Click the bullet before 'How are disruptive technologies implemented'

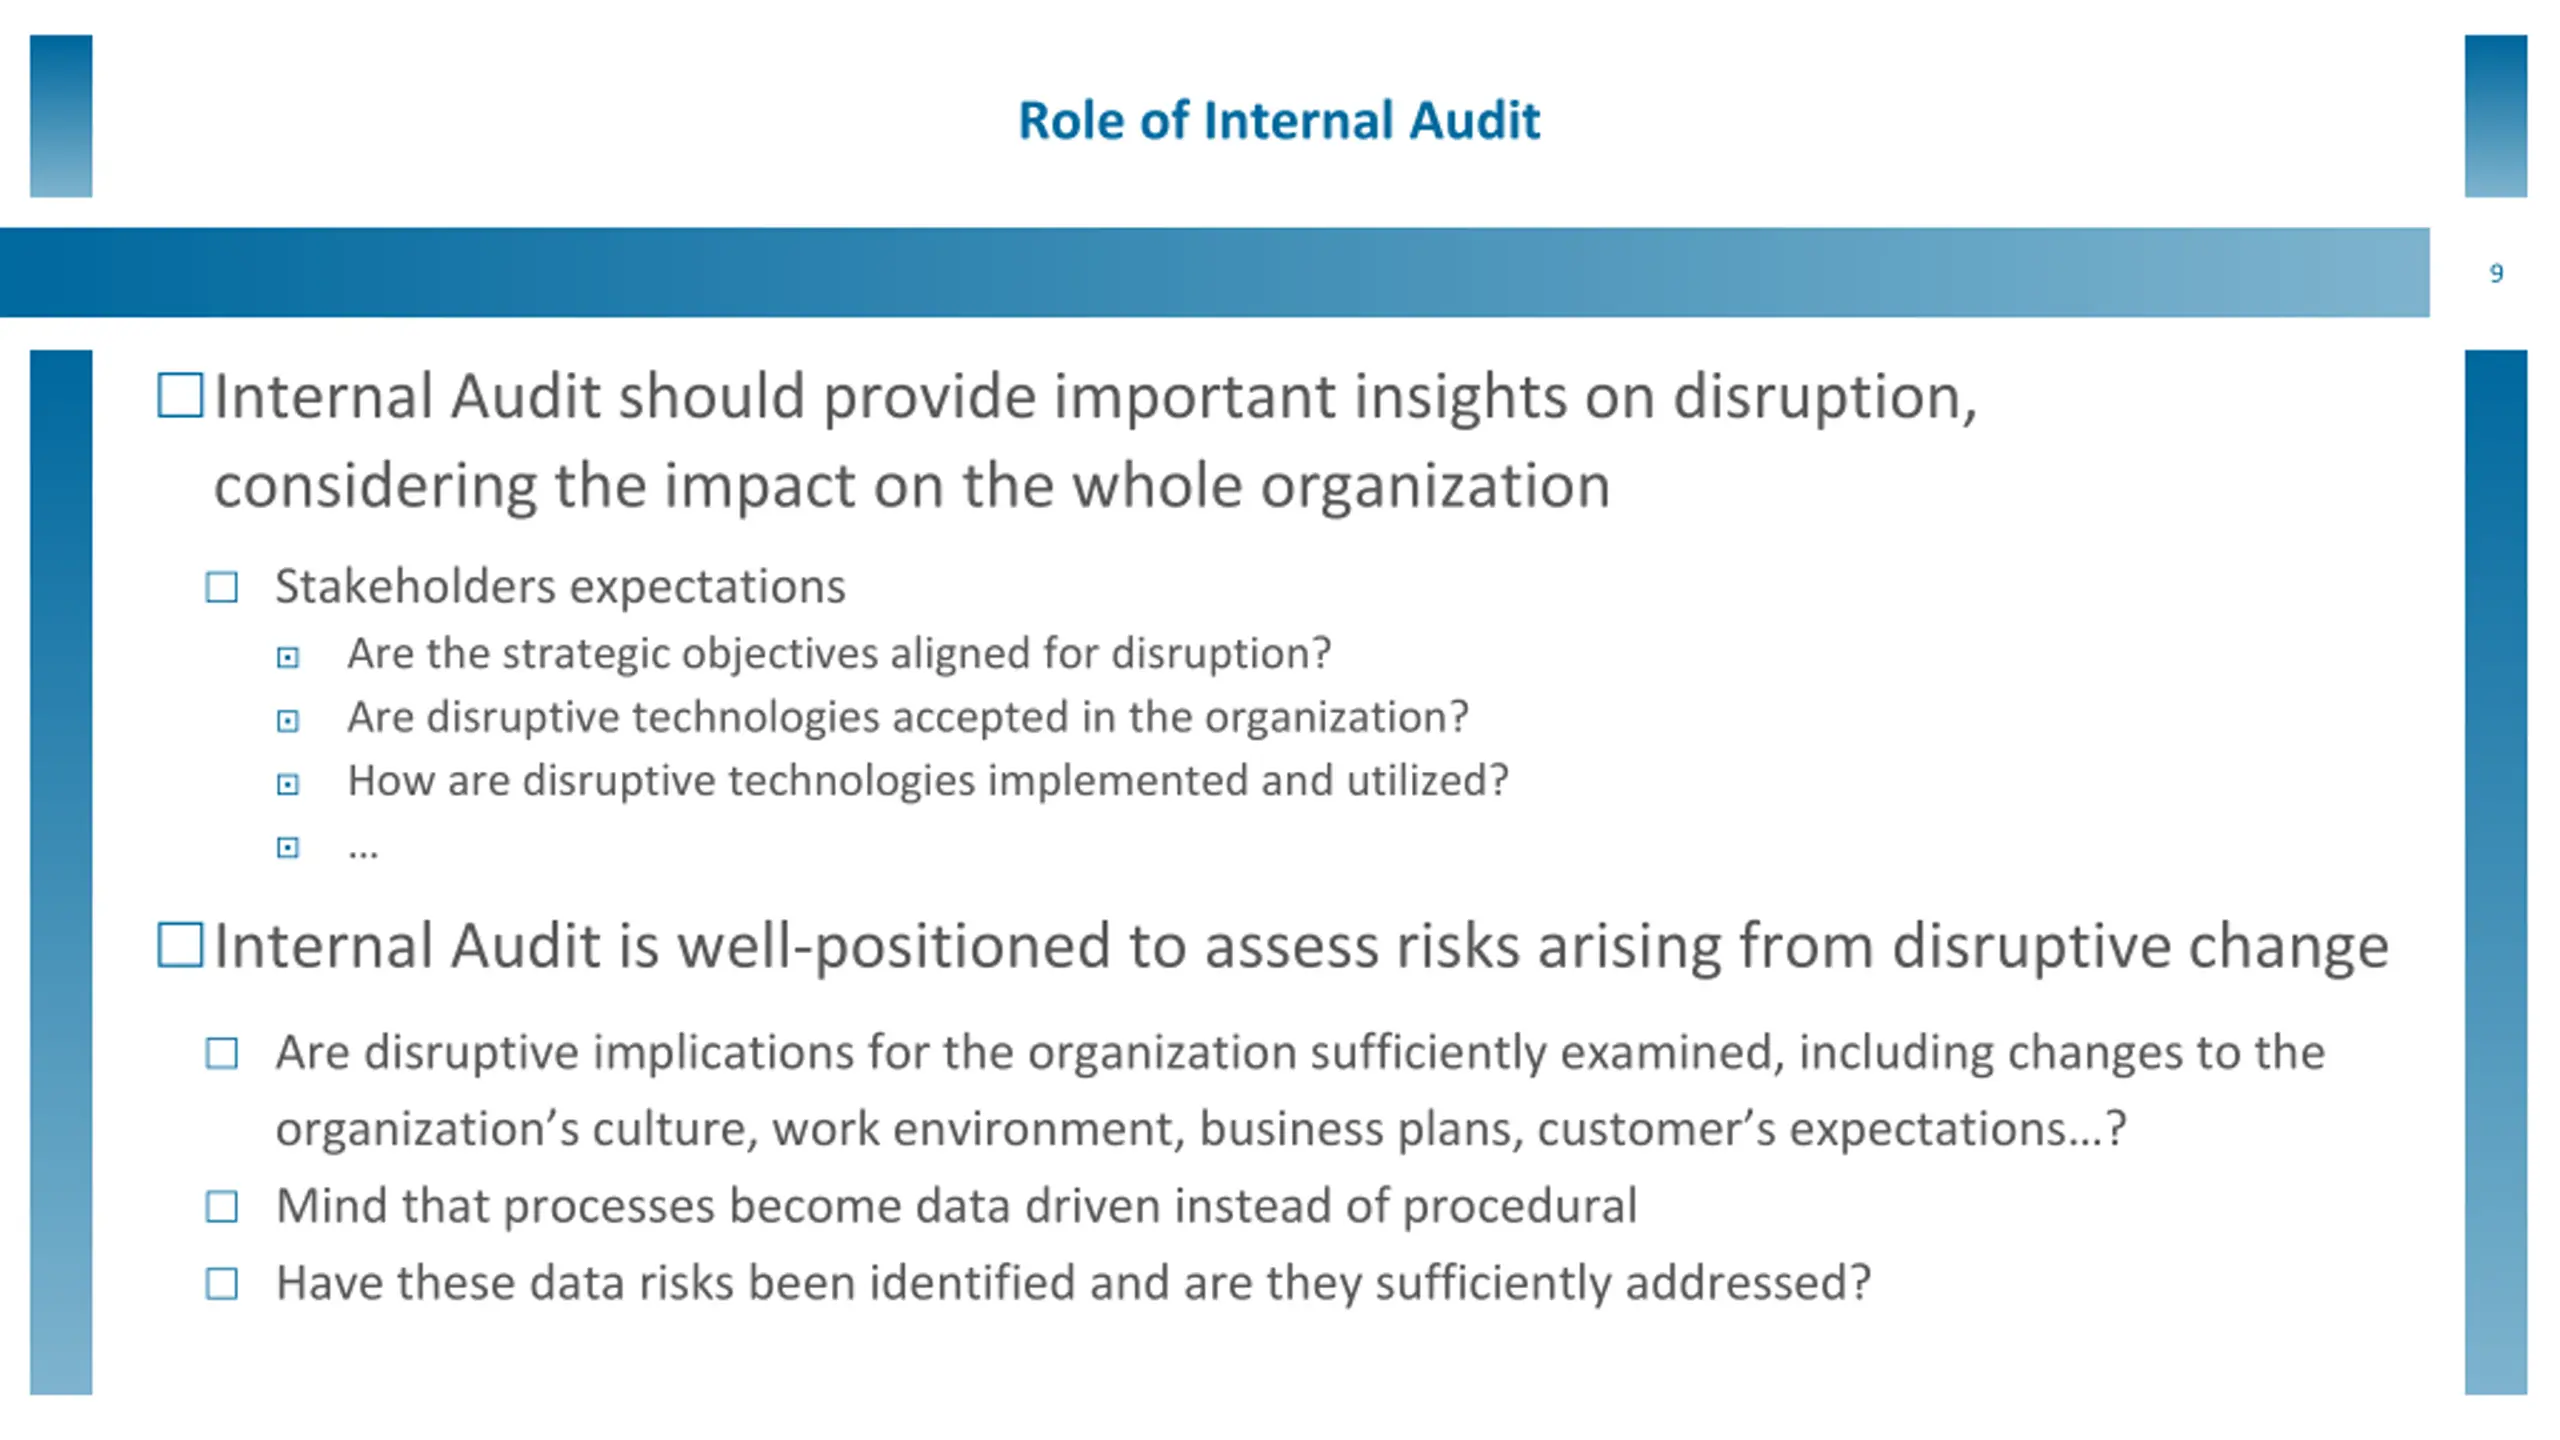tap(288, 785)
